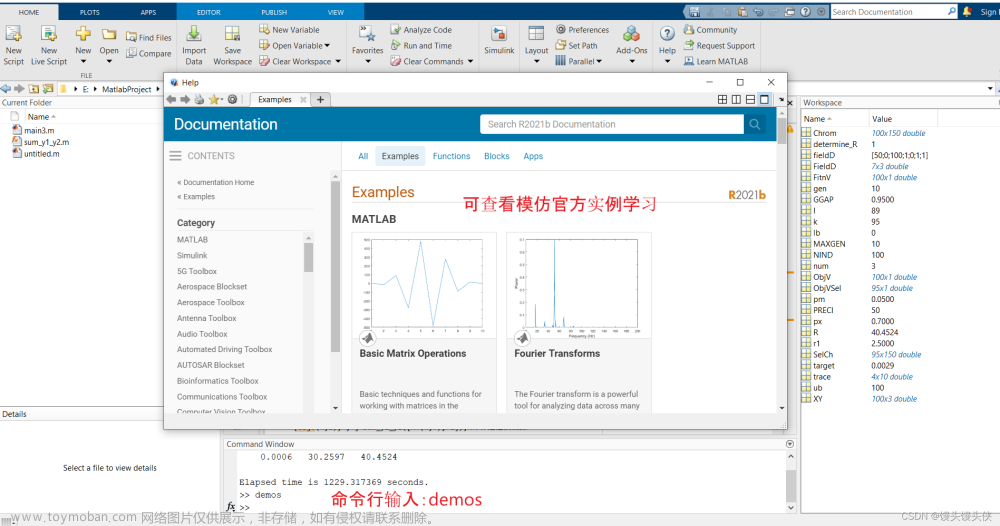Select main3.m in Current Folder
Image resolution: width=1000 pixels, height=526 pixels.
[39, 130]
